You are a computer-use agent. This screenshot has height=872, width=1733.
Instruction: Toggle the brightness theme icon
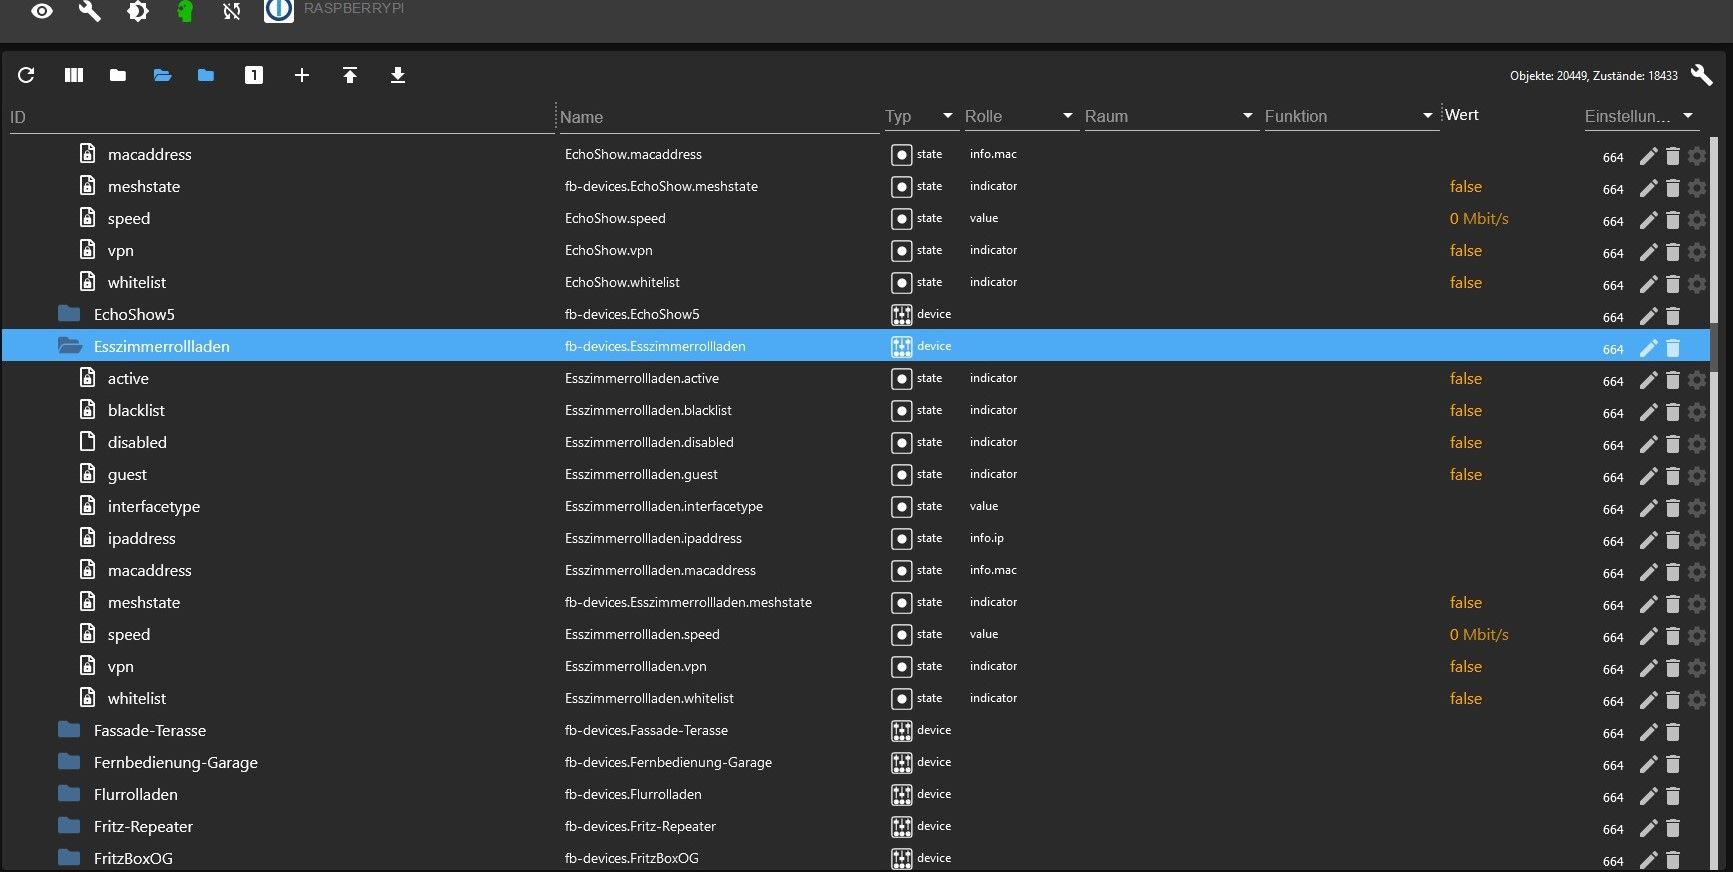click(x=138, y=11)
